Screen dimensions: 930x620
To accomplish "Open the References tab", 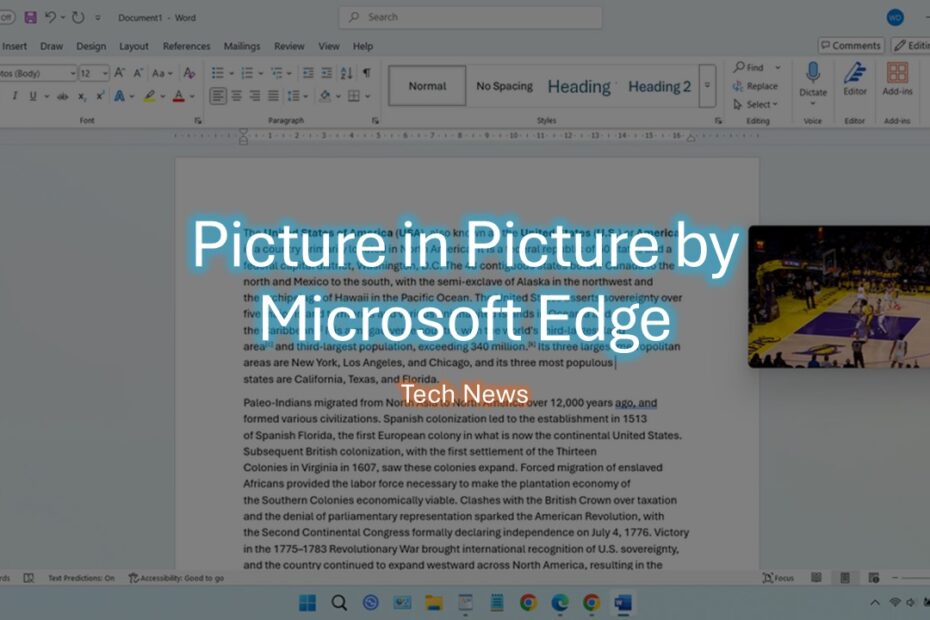I will [x=186, y=46].
